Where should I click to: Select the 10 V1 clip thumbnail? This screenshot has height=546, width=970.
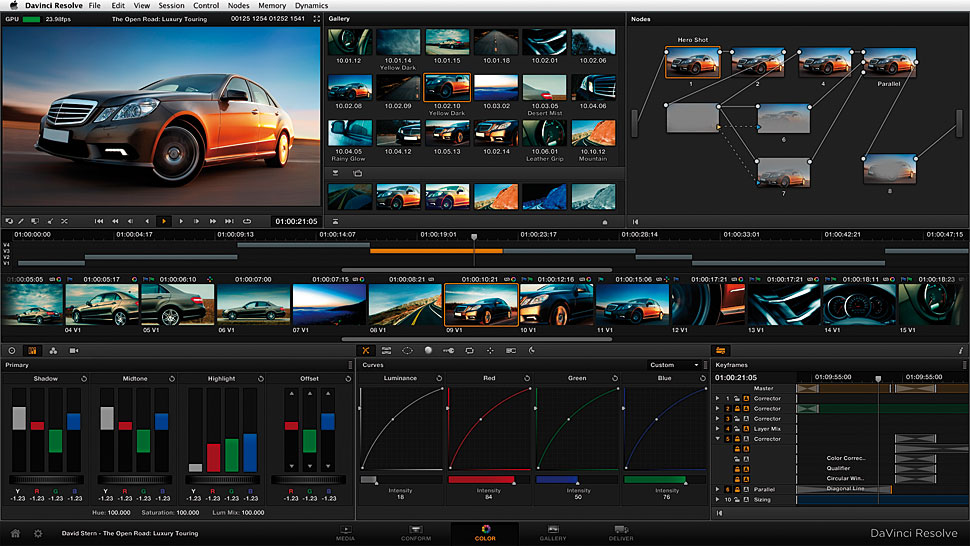(x=556, y=305)
